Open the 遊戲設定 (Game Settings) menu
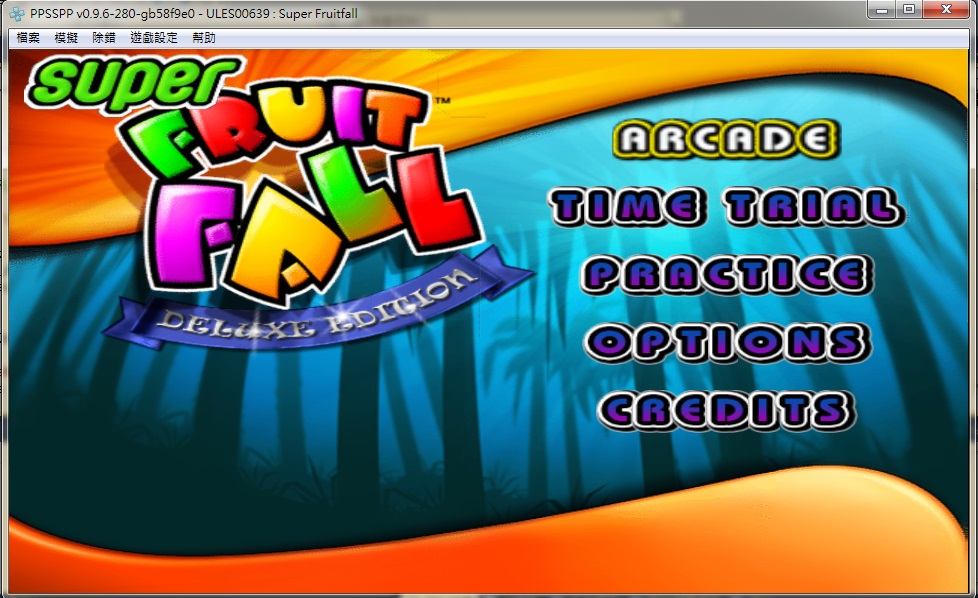This screenshot has width=978, height=598. coord(153,38)
